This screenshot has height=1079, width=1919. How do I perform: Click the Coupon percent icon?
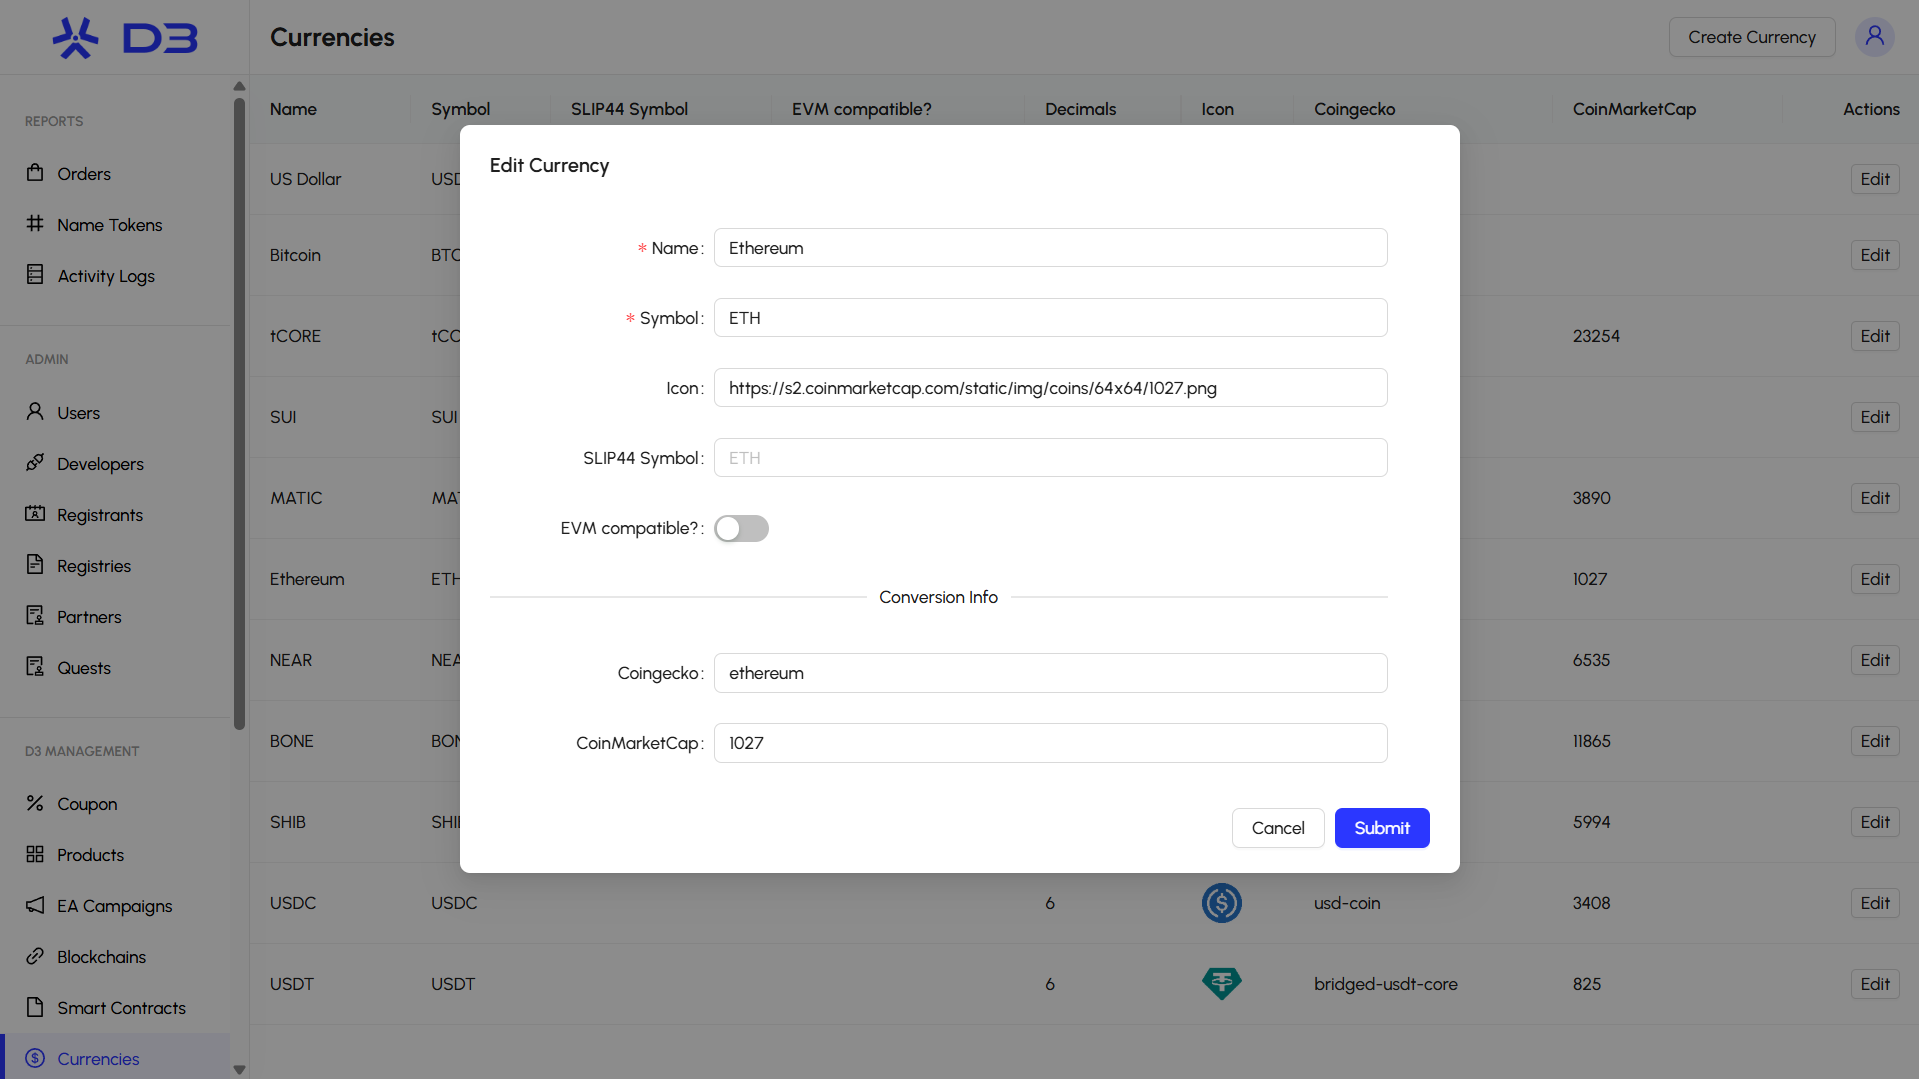[35, 802]
